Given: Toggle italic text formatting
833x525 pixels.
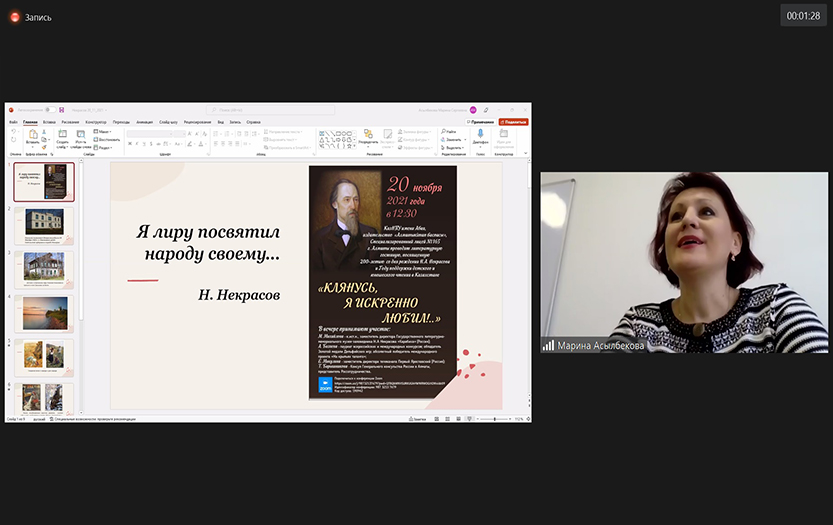Looking at the screenshot, I should [137, 143].
